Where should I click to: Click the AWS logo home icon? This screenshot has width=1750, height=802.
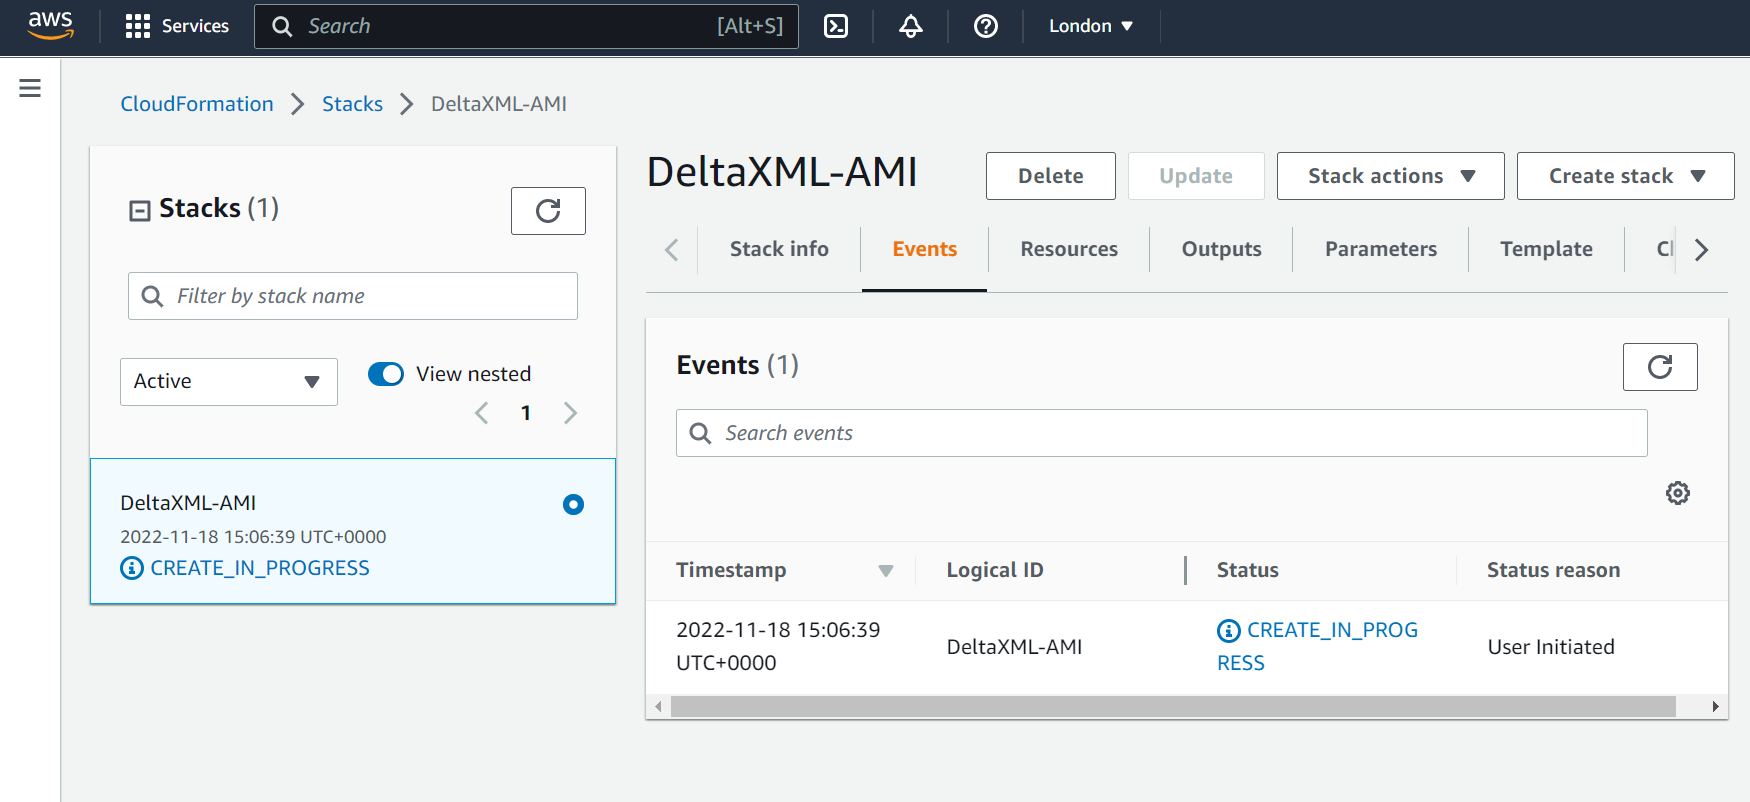(x=50, y=26)
